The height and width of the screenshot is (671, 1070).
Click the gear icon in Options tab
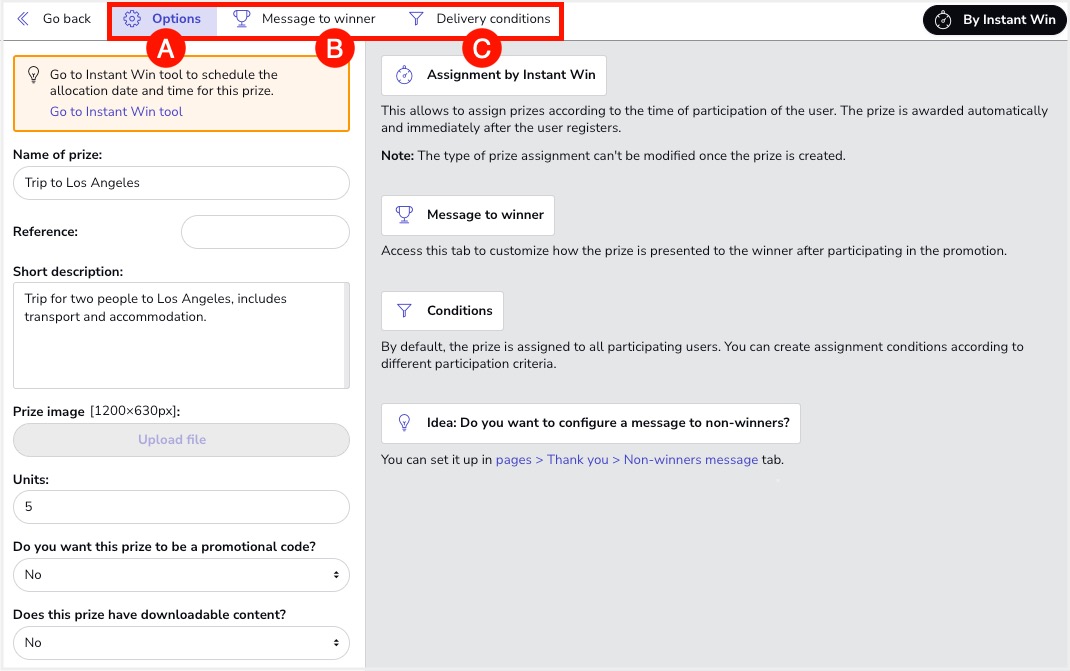(132, 19)
